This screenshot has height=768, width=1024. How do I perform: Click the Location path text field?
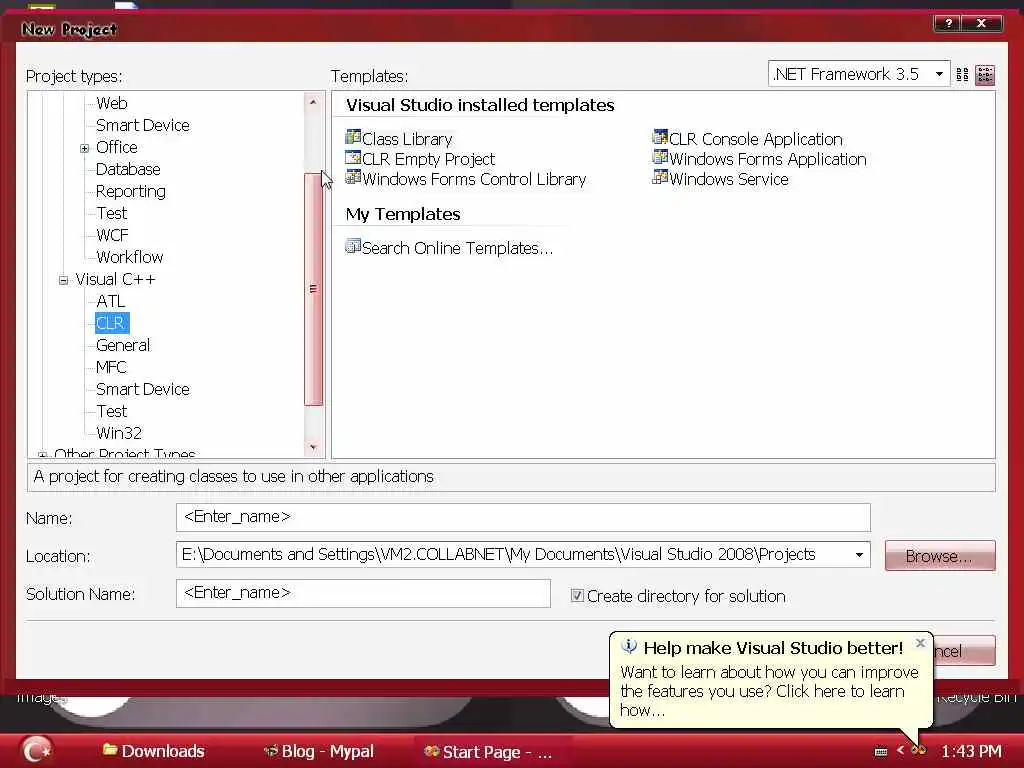513,554
